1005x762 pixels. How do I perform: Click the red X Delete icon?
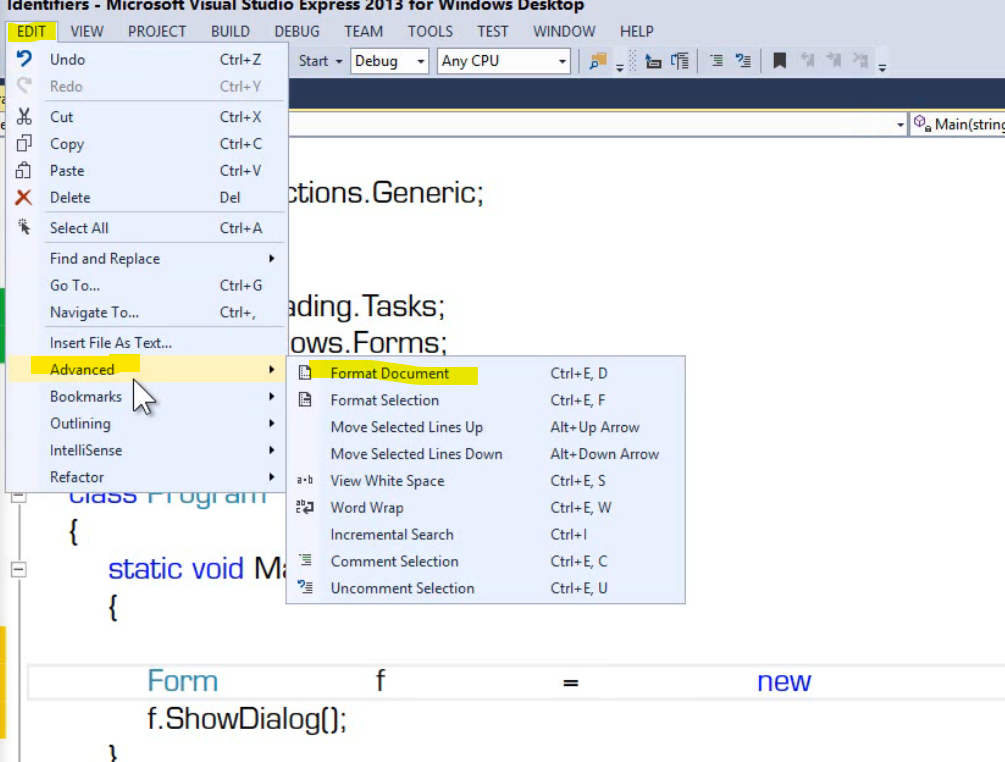(24, 197)
